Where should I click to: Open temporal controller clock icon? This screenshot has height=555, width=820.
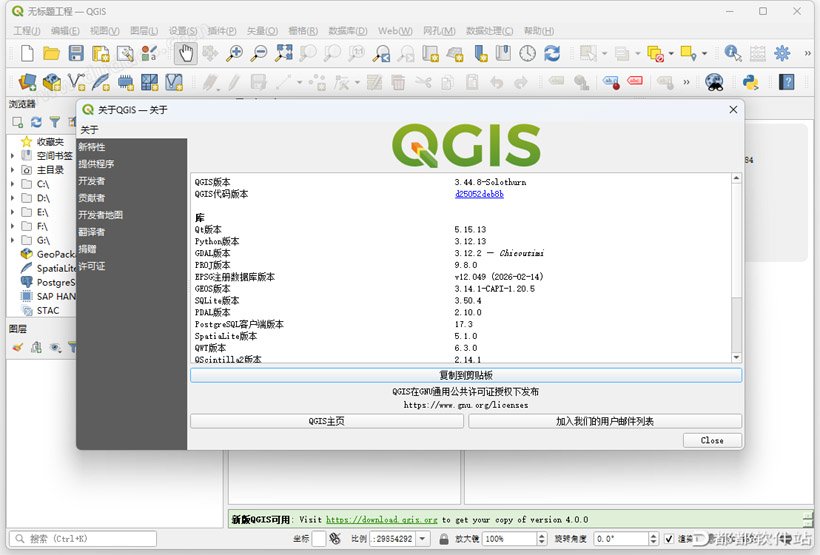528,53
